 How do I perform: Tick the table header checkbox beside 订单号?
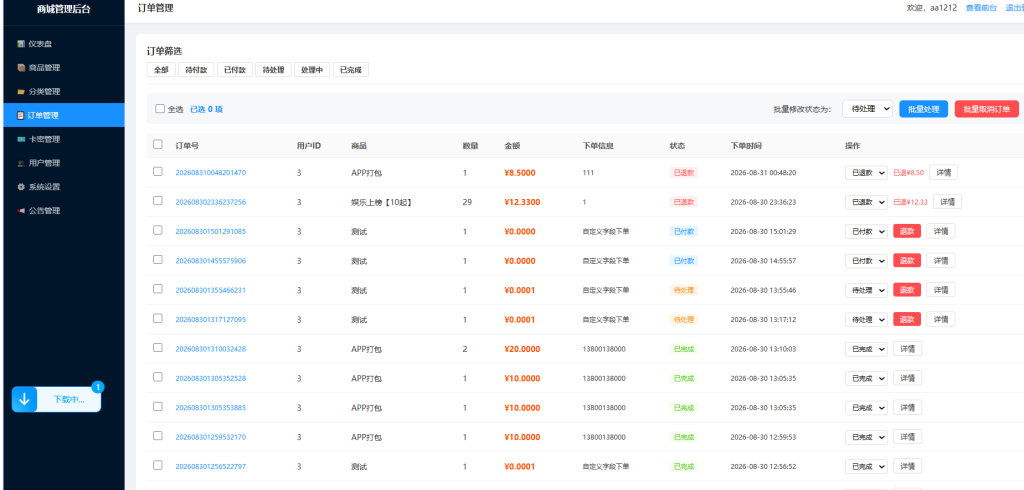(x=157, y=144)
